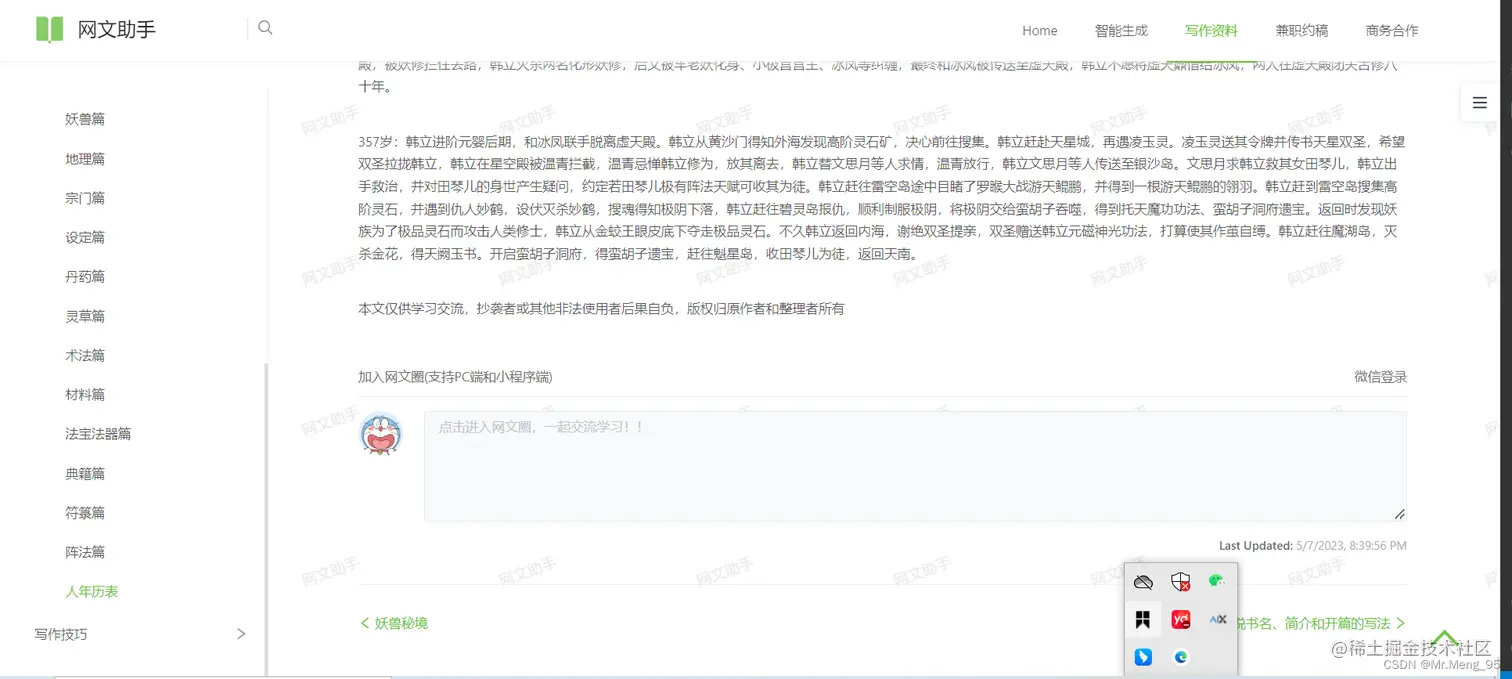Screen dimensions: 1512x679
Task: Click the Doraemon avatar thumbnail
Action: click(x=381, y=434)
